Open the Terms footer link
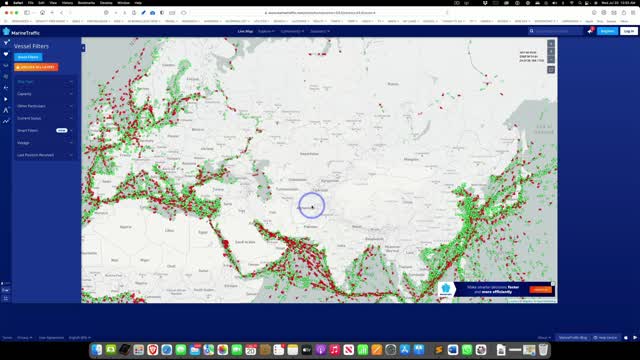Image resolution: width=640 pixels, height=360 pixels. pyautogui.click(x=7, y=338)
